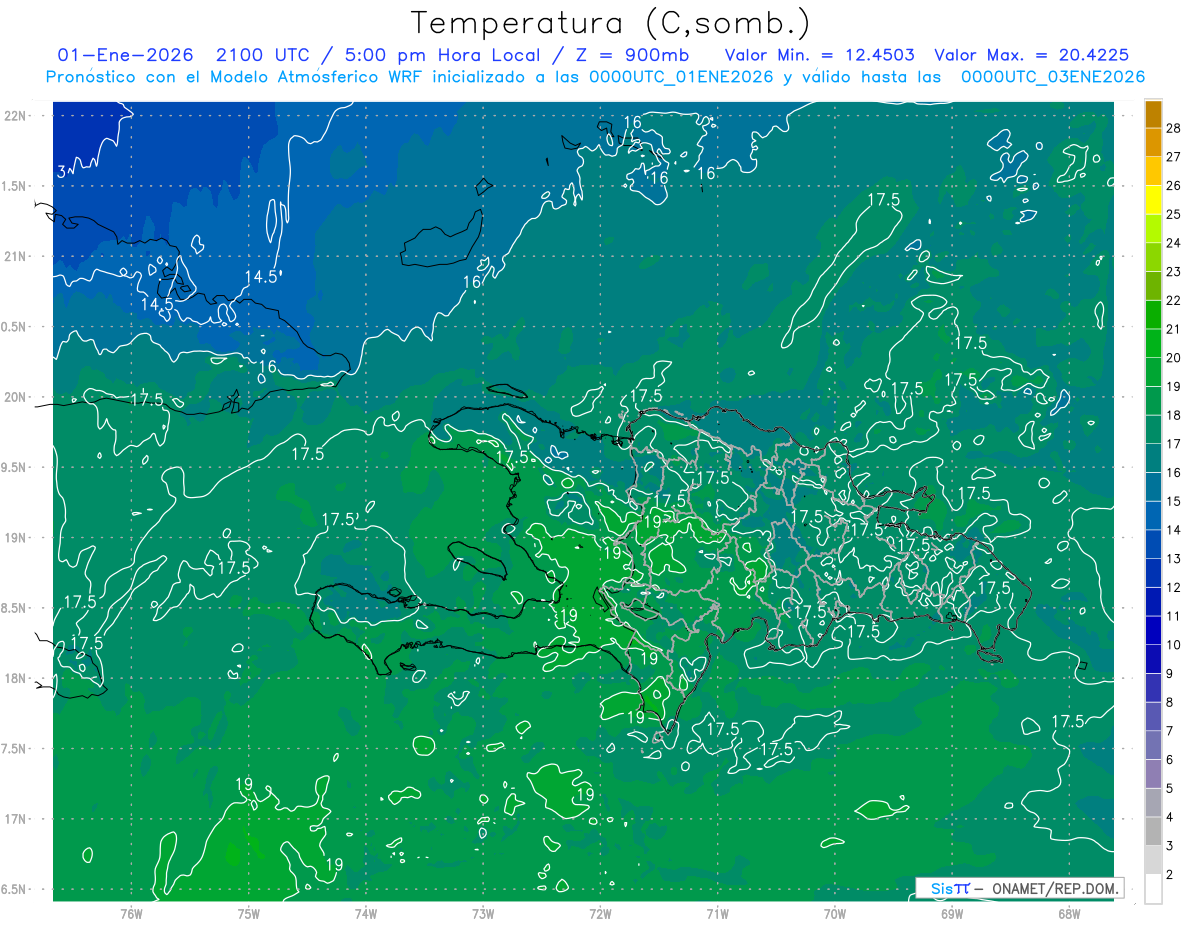
Task: Click the green legend swatch beside 21
Action: (1153, 315)
